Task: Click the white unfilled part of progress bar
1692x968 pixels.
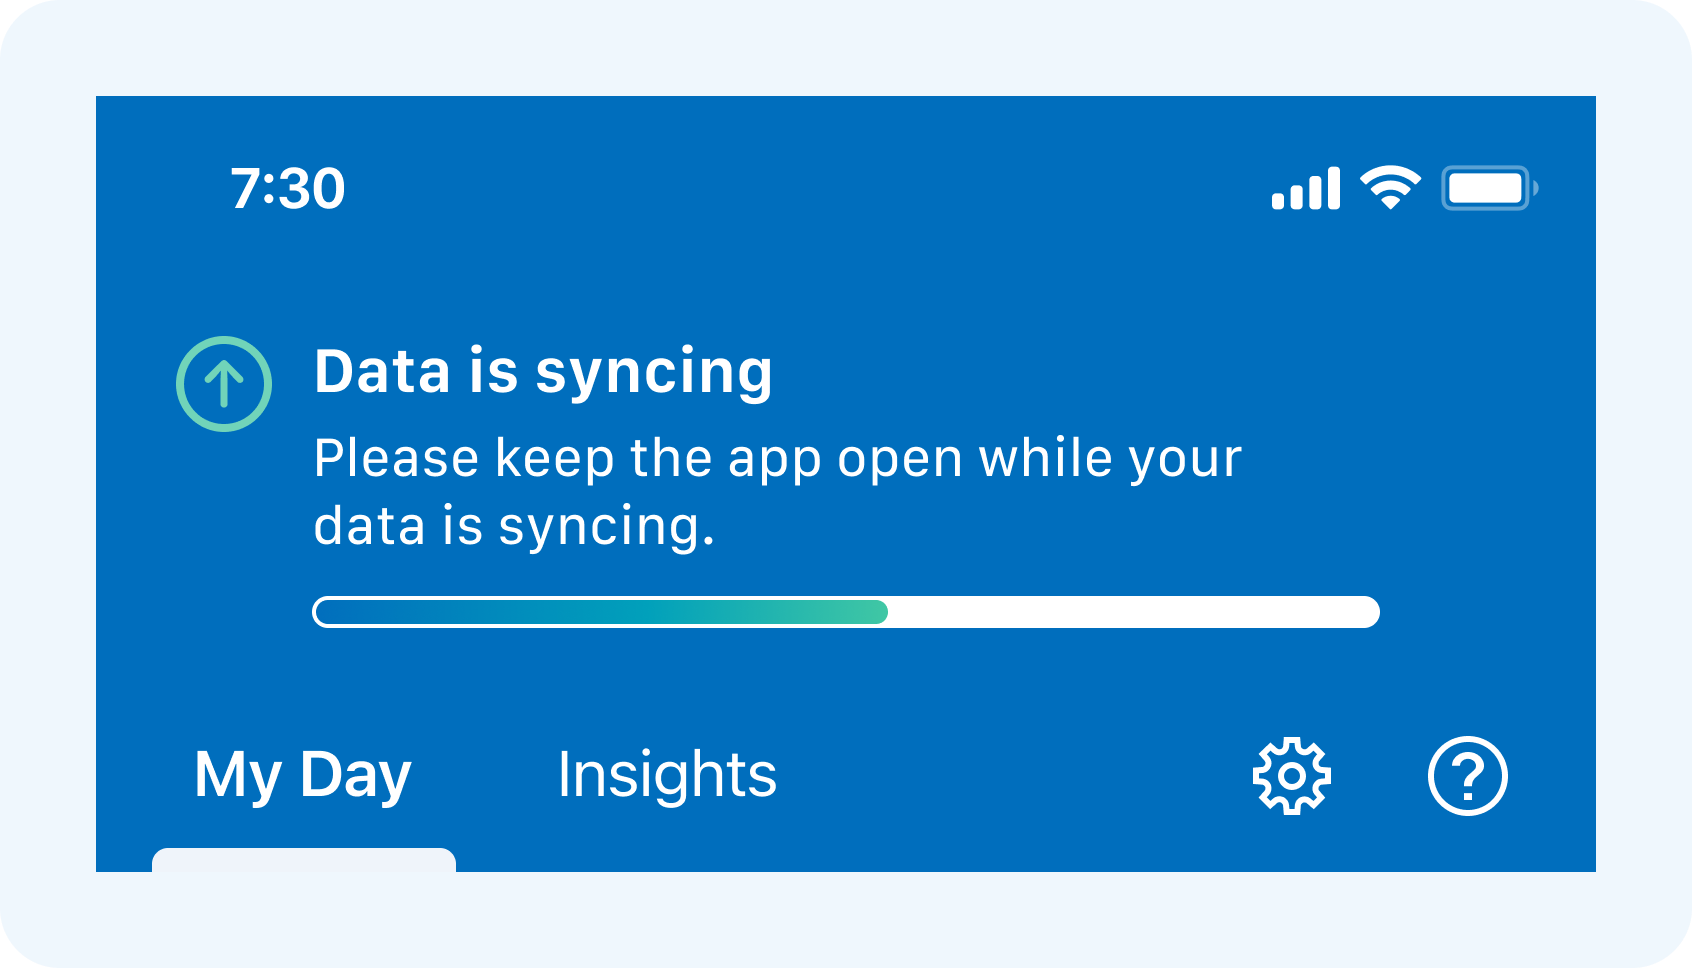Action: coord(1130,612)
